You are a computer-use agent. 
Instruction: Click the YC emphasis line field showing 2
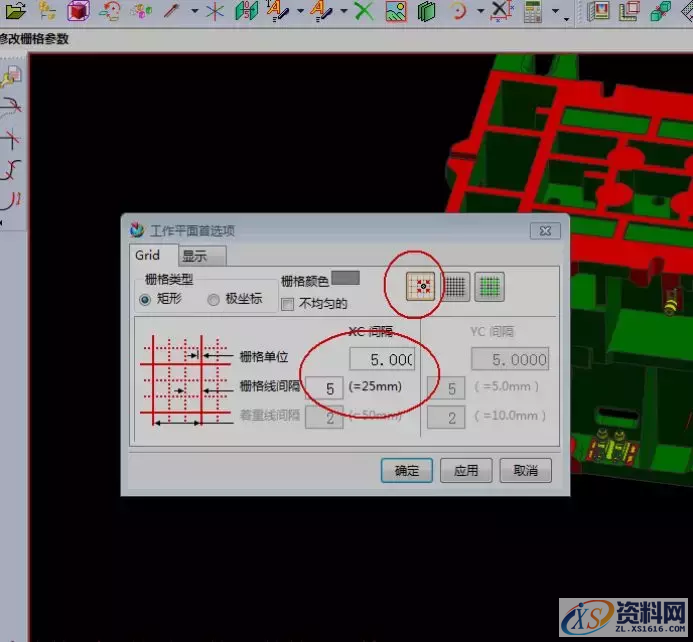coord(446,418)
